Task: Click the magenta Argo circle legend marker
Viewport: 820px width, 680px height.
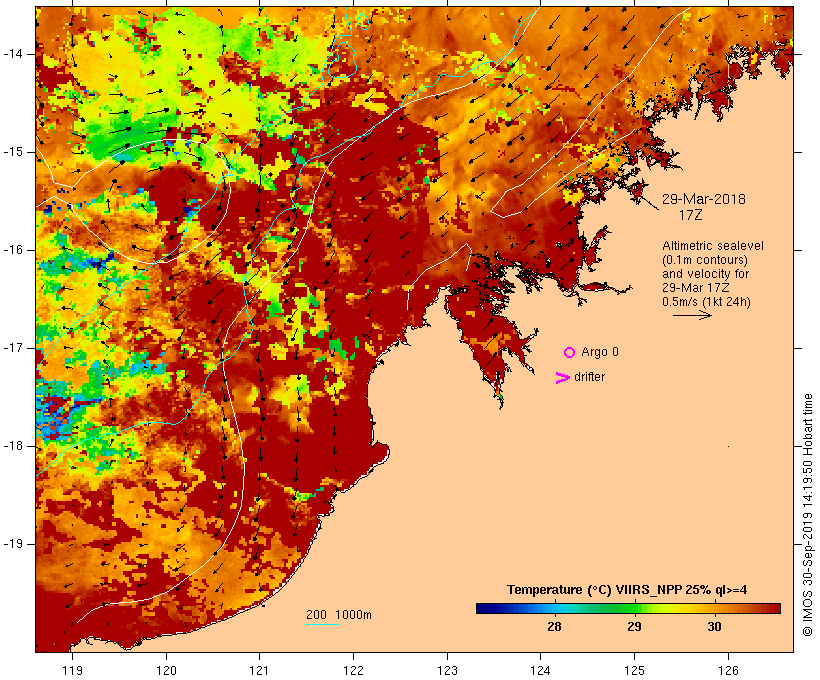Action: pyautogui.click(x=570, y=353)
